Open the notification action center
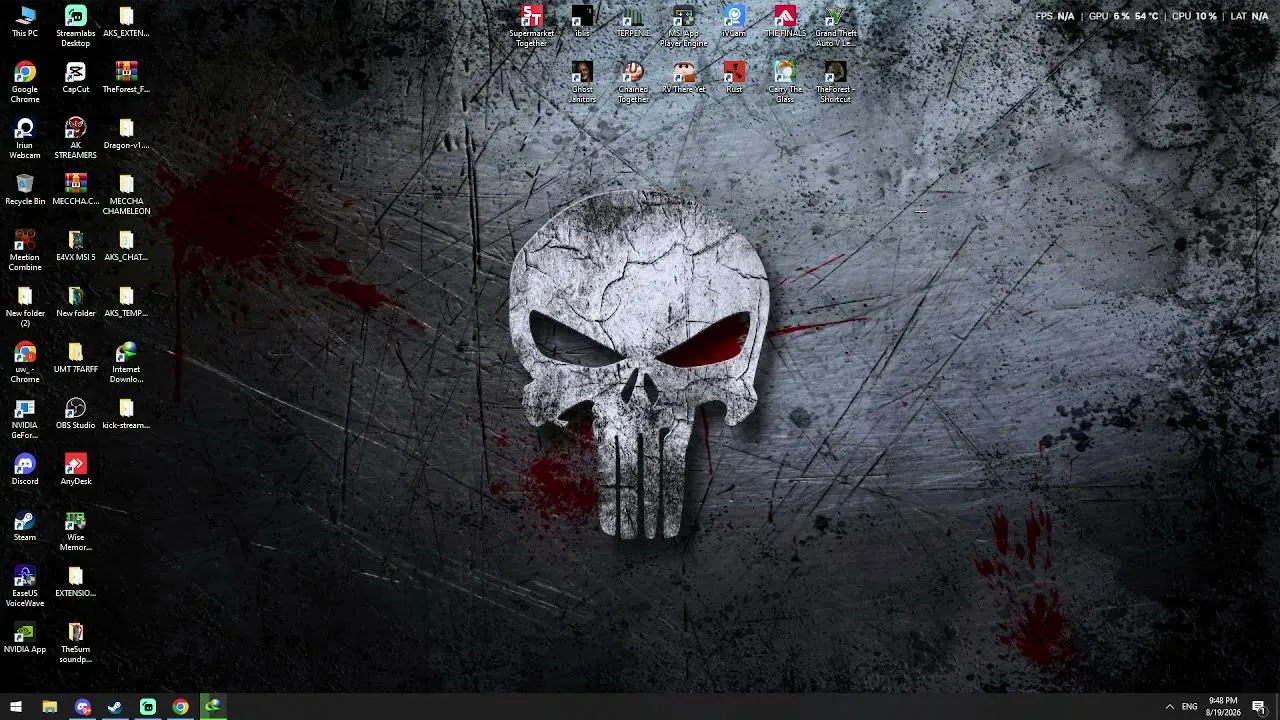This screenshot has width=1280, height=720. coord(1259,707)
